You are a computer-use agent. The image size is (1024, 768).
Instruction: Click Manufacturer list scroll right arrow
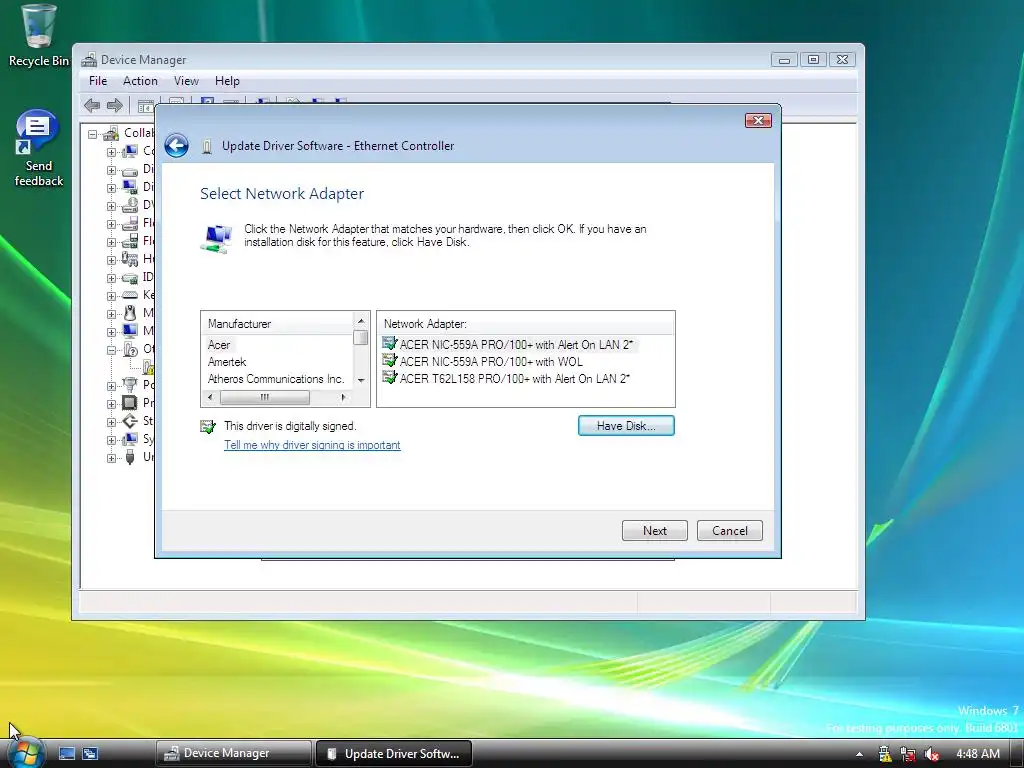344,397
